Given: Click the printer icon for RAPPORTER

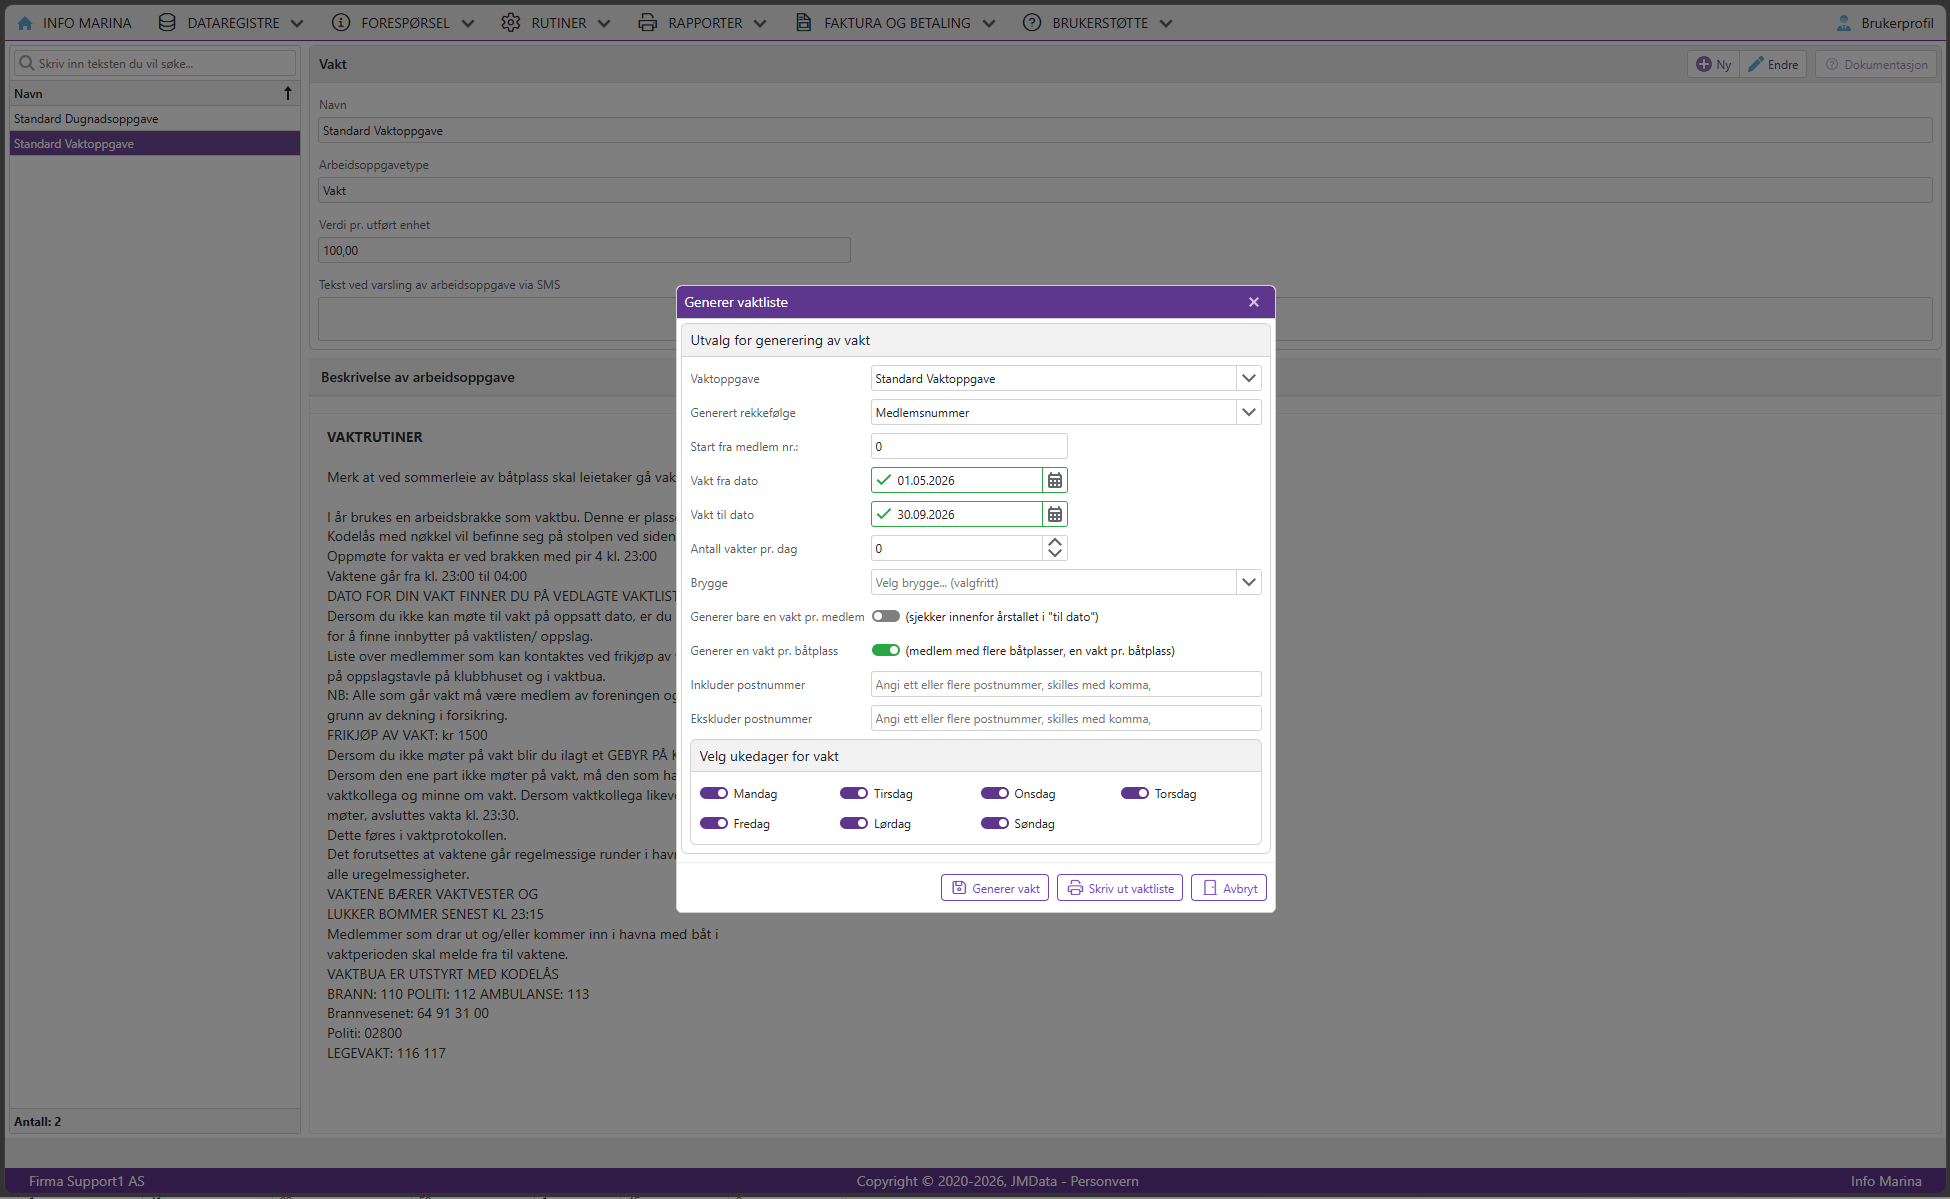Looking at the screenshot, I should [x=648, y=22].
